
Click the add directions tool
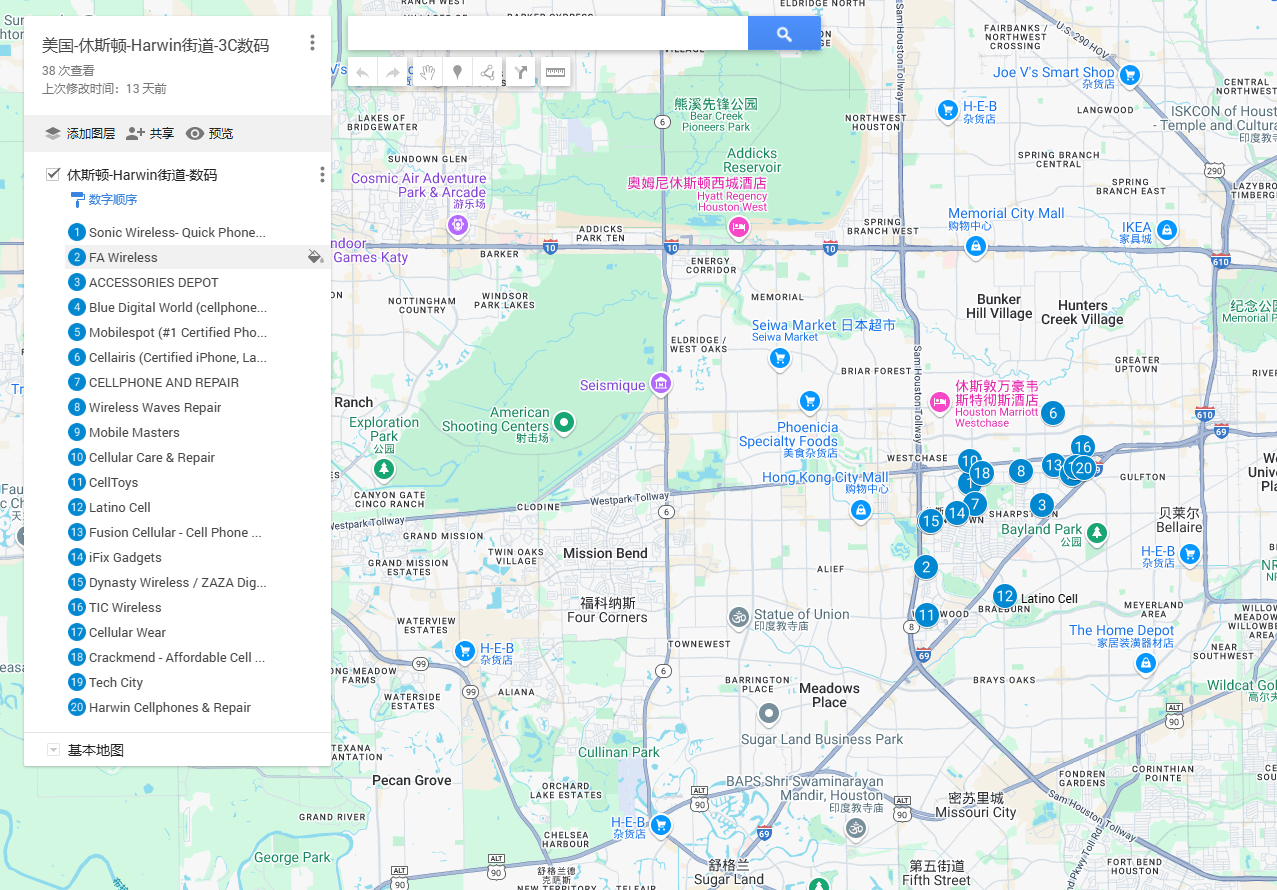tap(520, 72)
